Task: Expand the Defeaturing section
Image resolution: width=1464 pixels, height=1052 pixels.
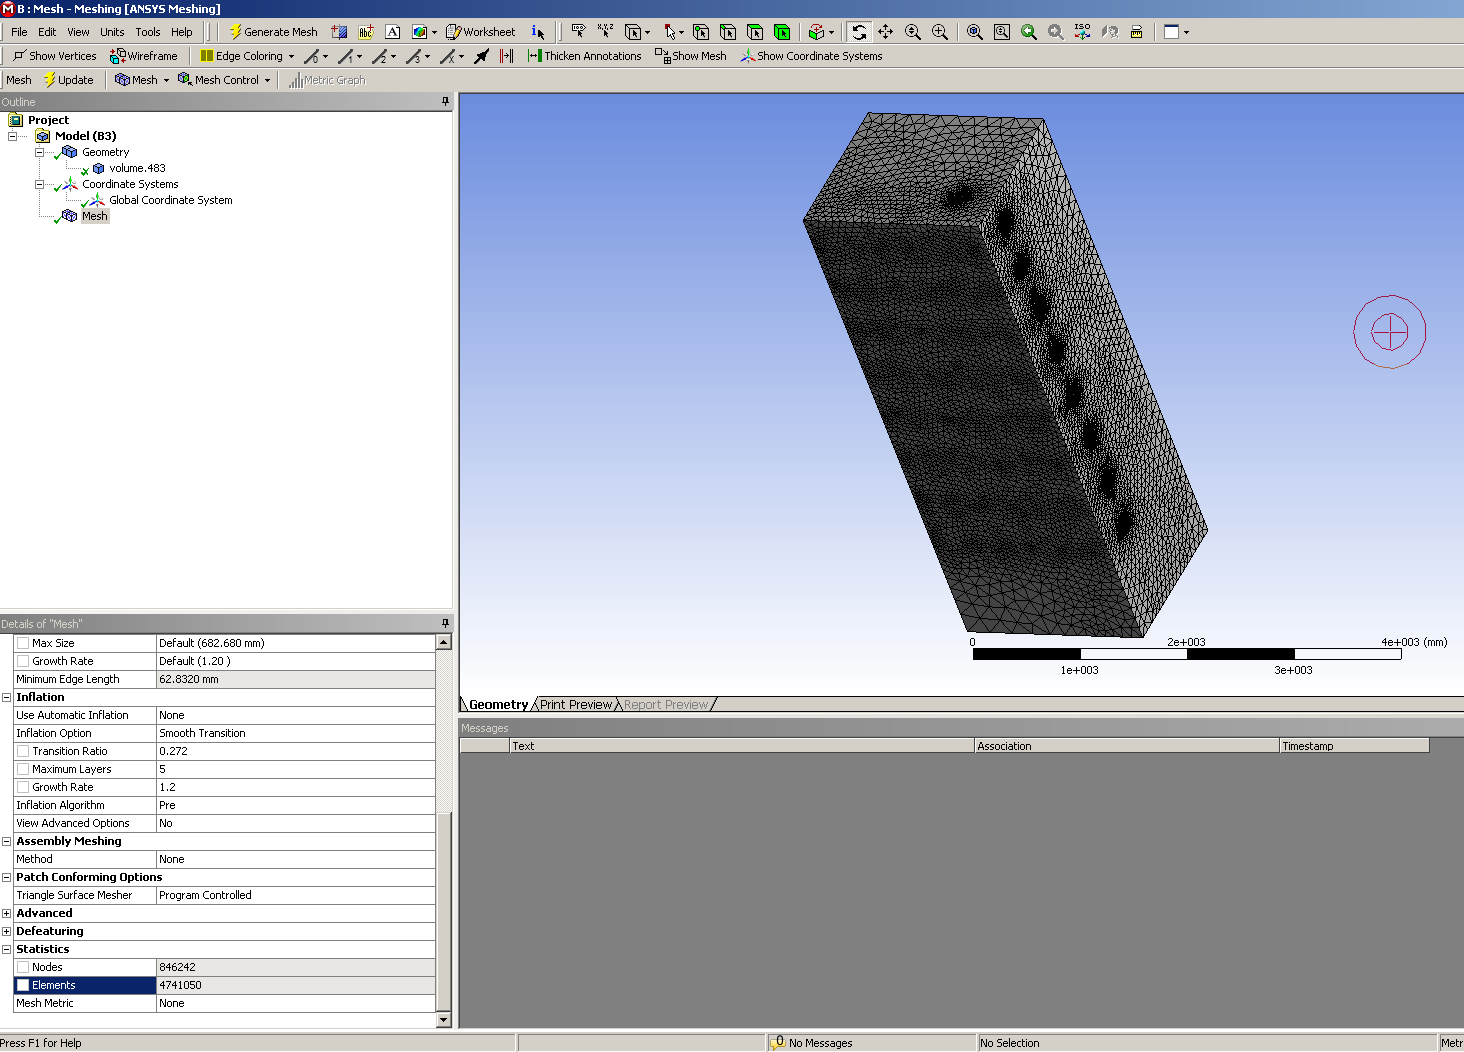Action: click(x=7, y=931)
